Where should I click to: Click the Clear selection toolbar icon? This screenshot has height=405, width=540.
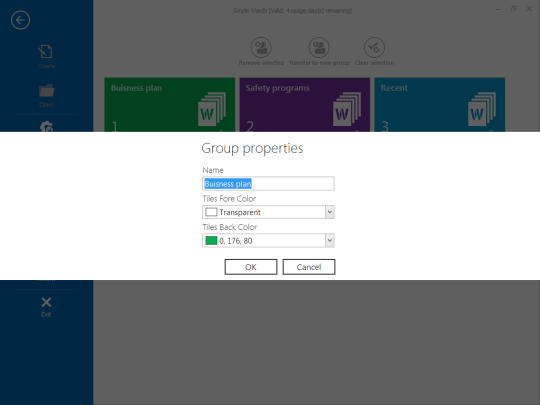pos(374,47)
